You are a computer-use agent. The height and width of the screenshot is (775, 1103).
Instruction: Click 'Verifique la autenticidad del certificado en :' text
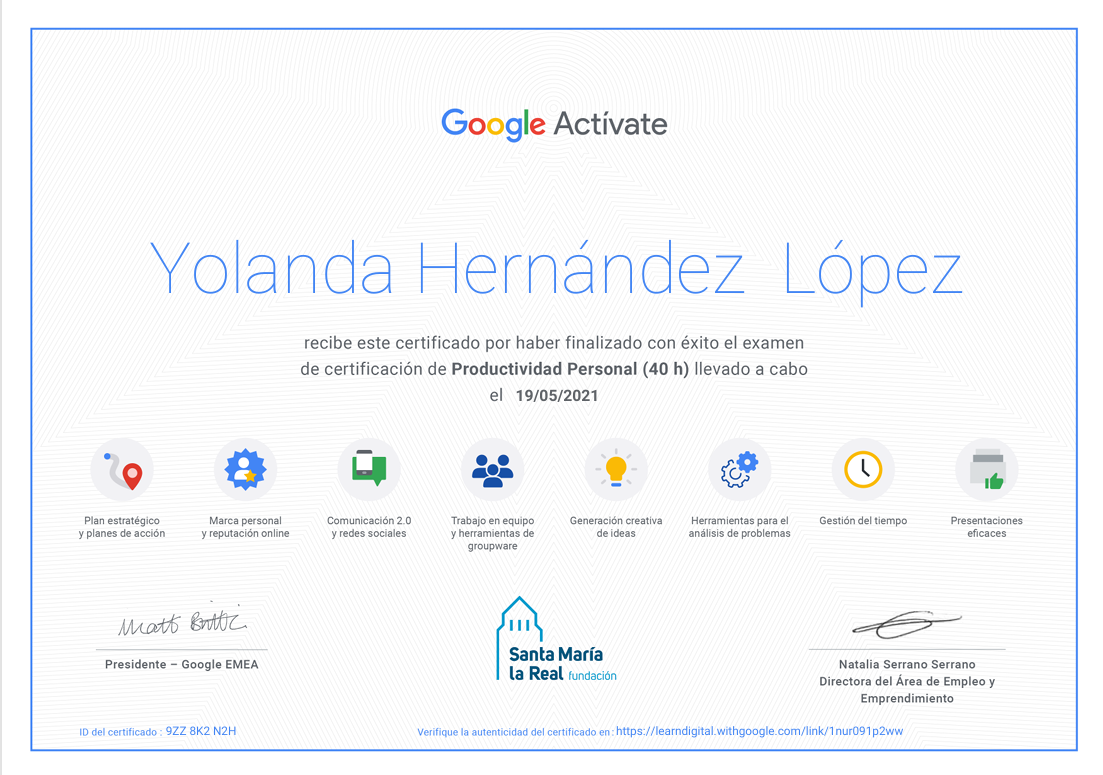[x=515, y=732]
